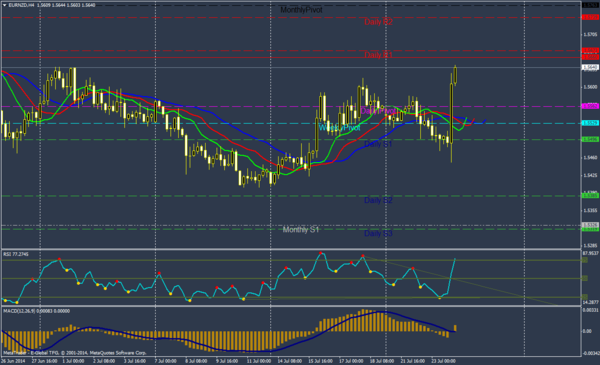Click the top red Daily R2 price tag
The height and width of the screenshot is (365, 600).
[590, 17]
